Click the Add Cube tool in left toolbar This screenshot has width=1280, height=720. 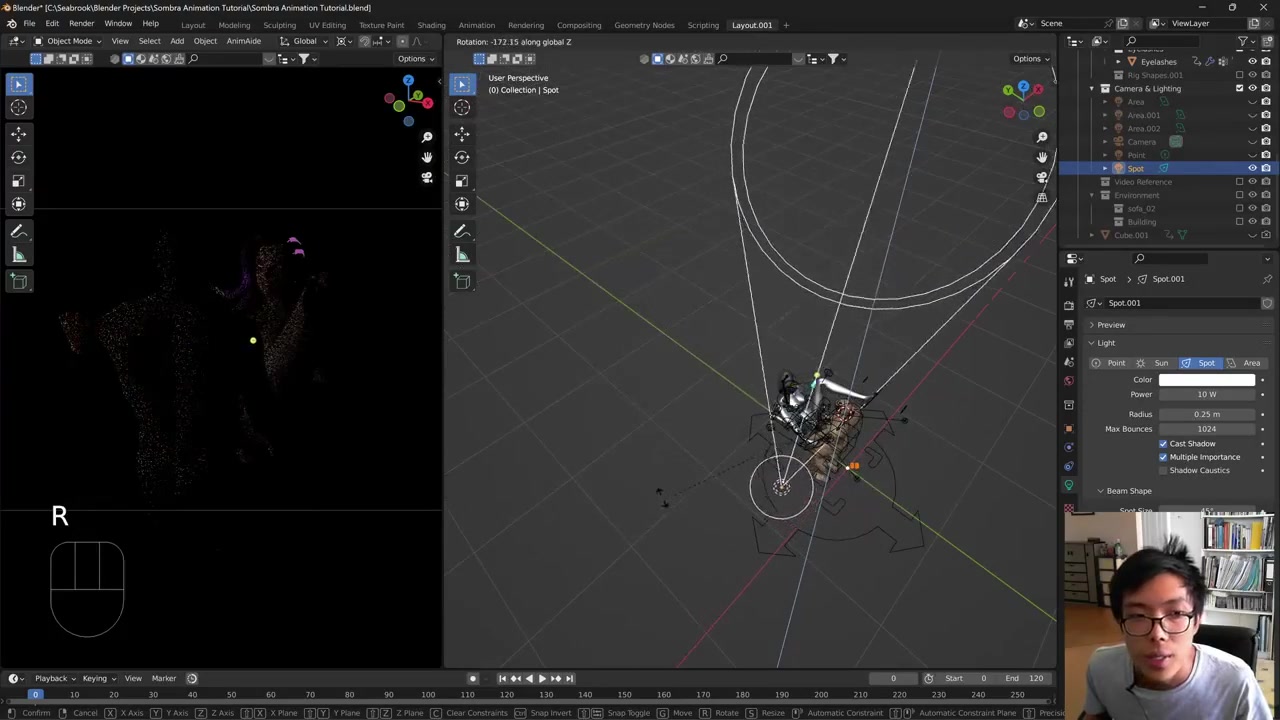[18, 282]
